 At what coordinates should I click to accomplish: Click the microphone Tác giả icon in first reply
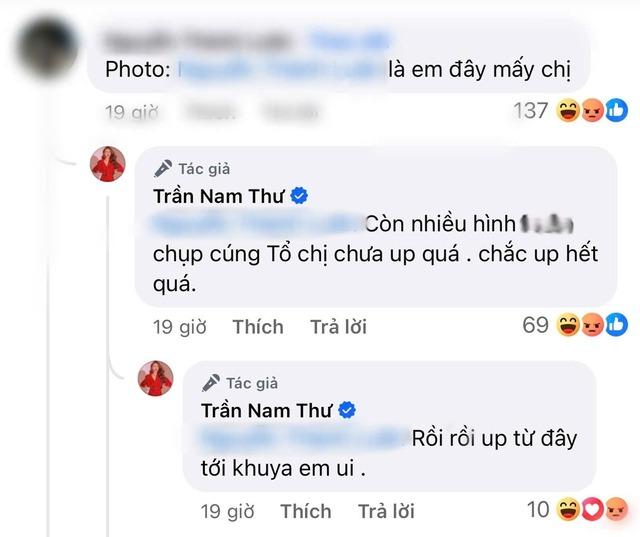click(x=163, y=169)
